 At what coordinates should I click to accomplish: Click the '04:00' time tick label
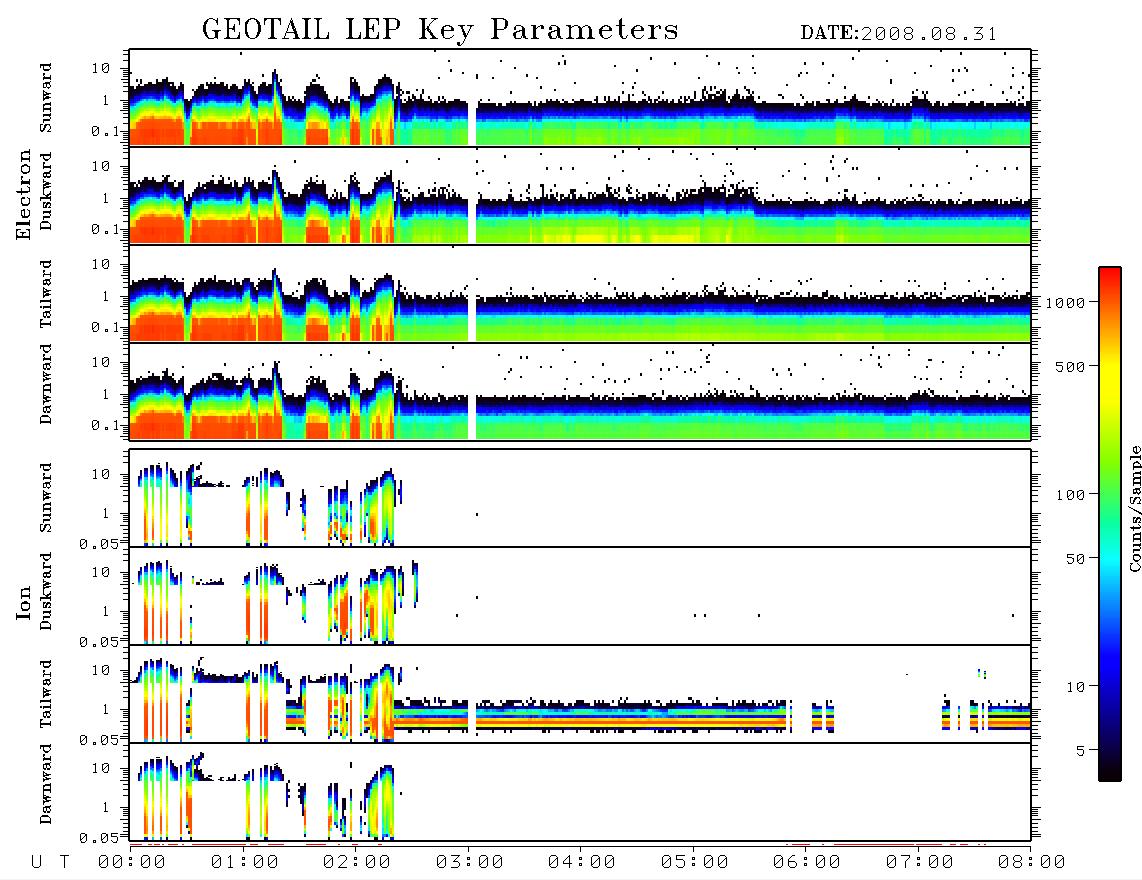tap(582, 863)
